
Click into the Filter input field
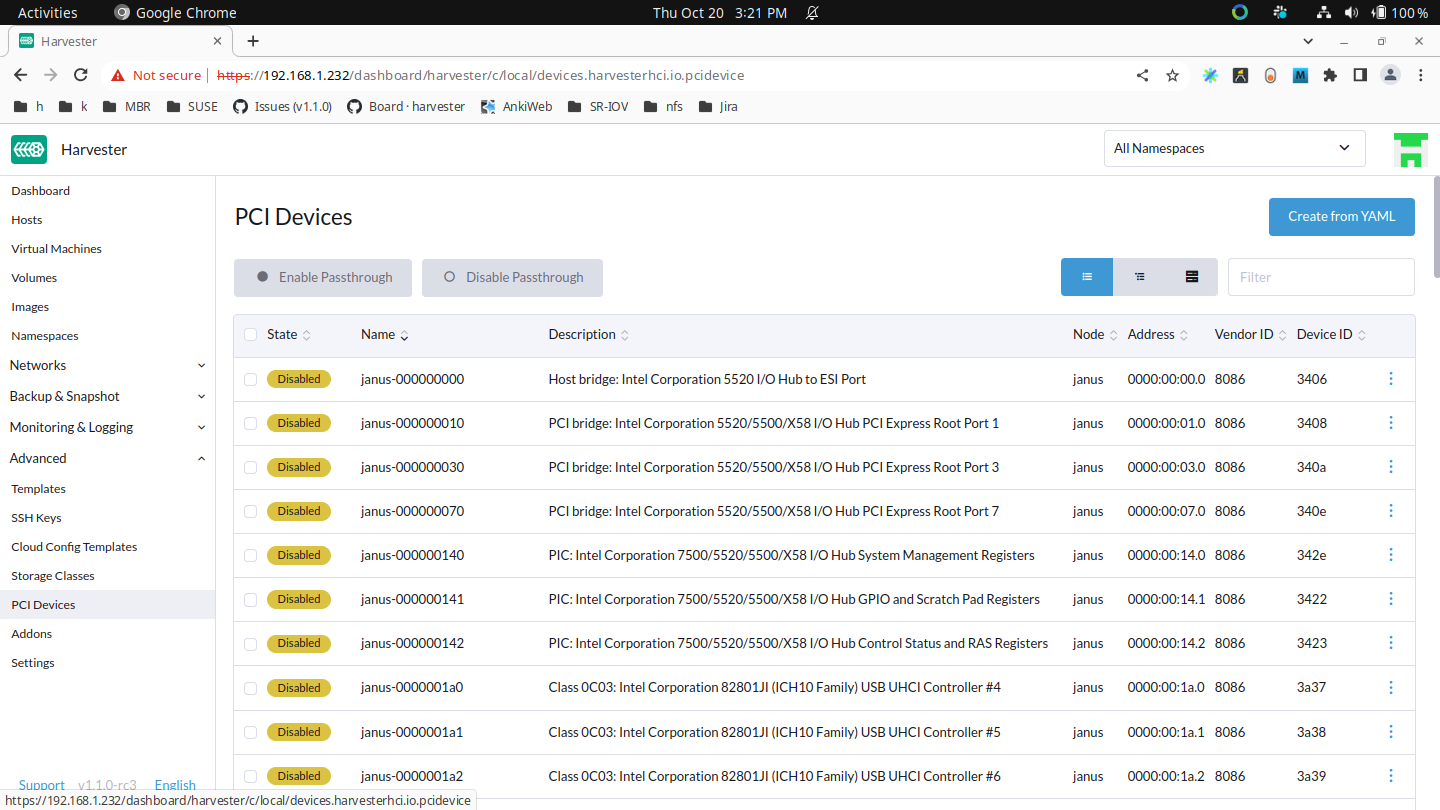click(x=1320, y=277)
